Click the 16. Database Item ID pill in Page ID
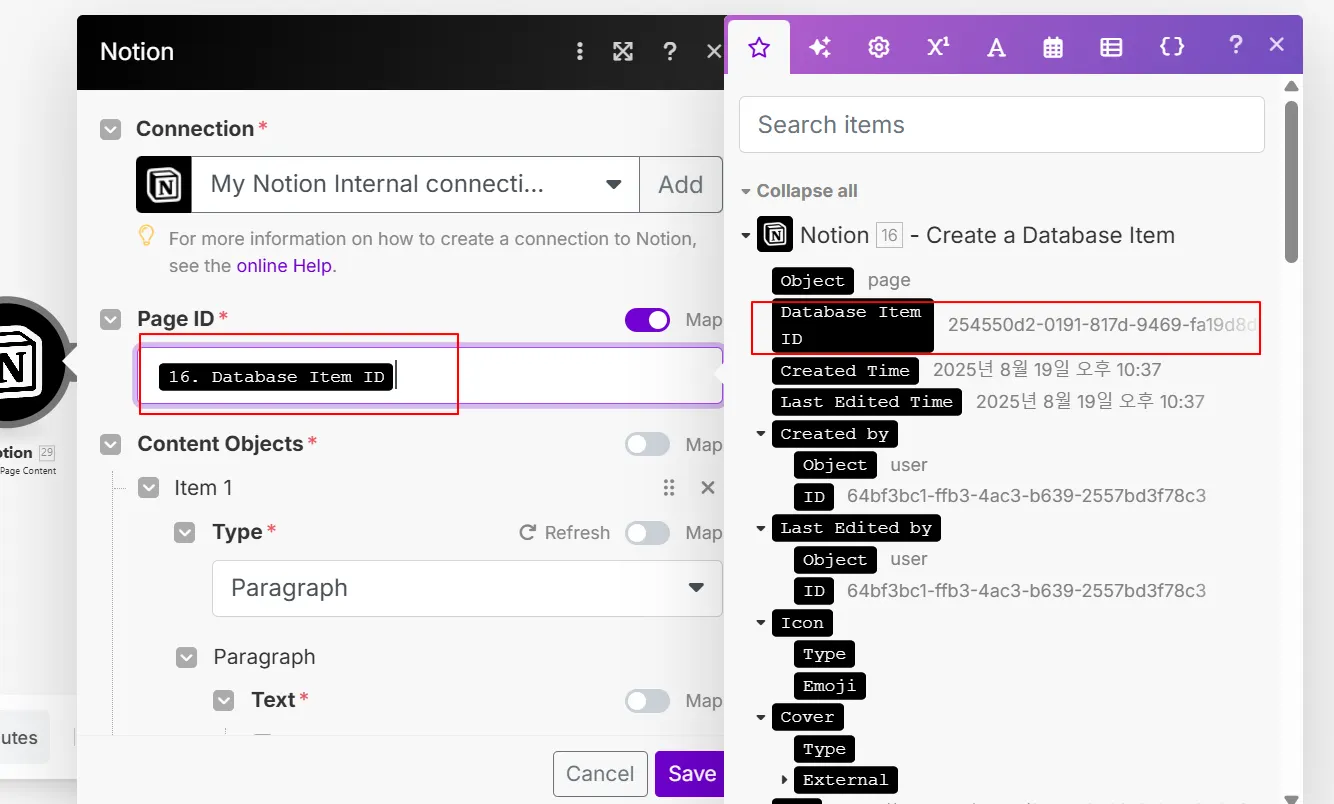Screen dimensions: 1334x804 click(275, 377)
